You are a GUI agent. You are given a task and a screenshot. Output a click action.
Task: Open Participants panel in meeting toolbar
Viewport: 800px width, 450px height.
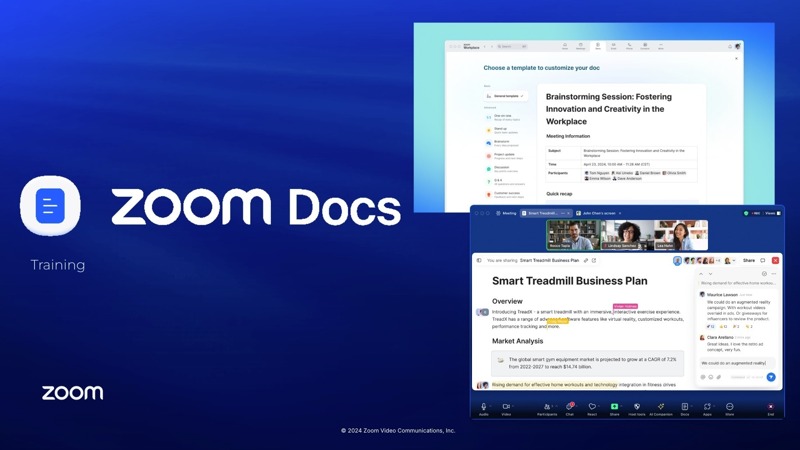coord(547,407)
